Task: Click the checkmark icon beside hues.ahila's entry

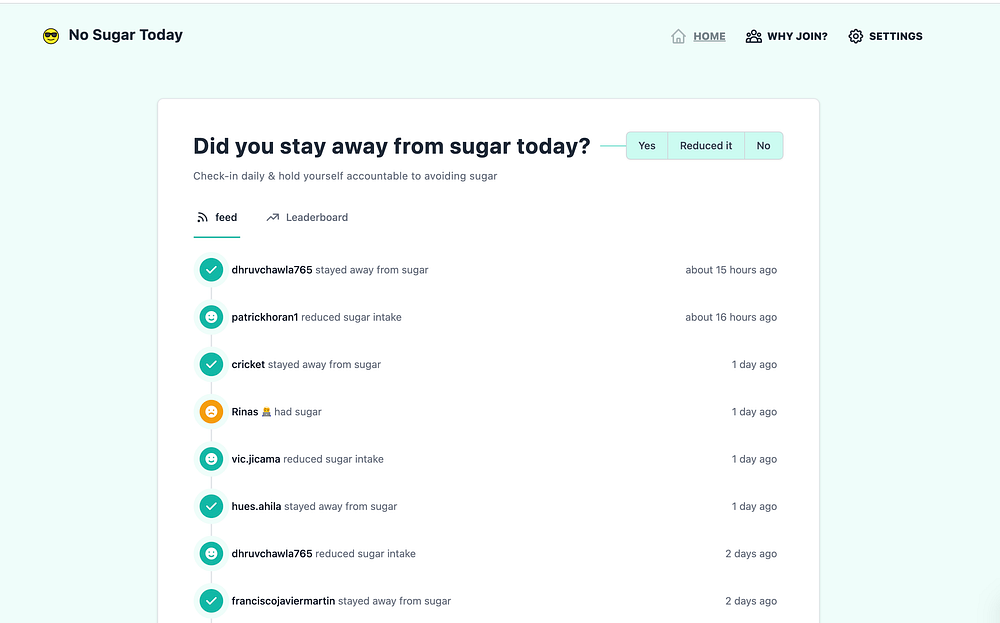Action: point(211,507)
